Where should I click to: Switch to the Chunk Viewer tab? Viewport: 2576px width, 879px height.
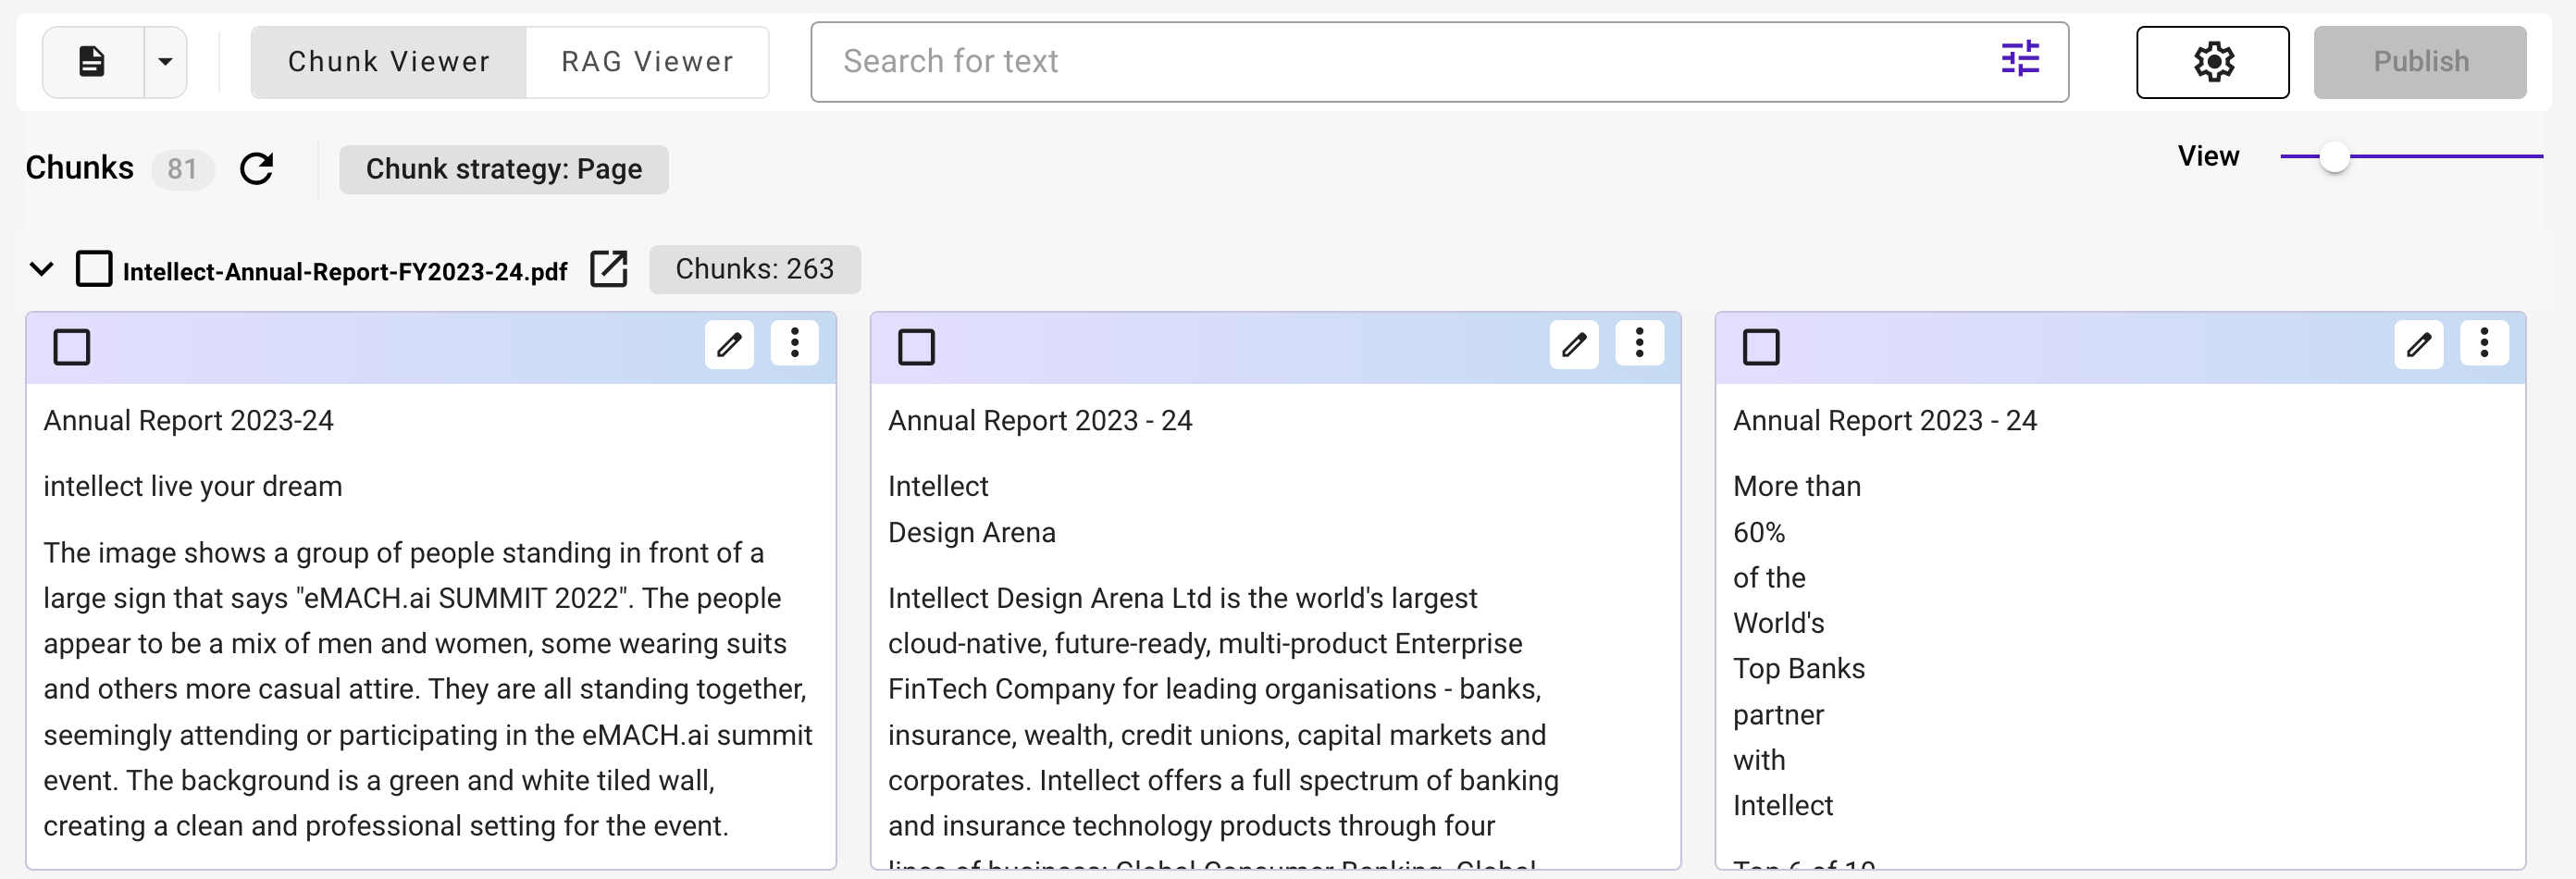click(x=389, y=62)
